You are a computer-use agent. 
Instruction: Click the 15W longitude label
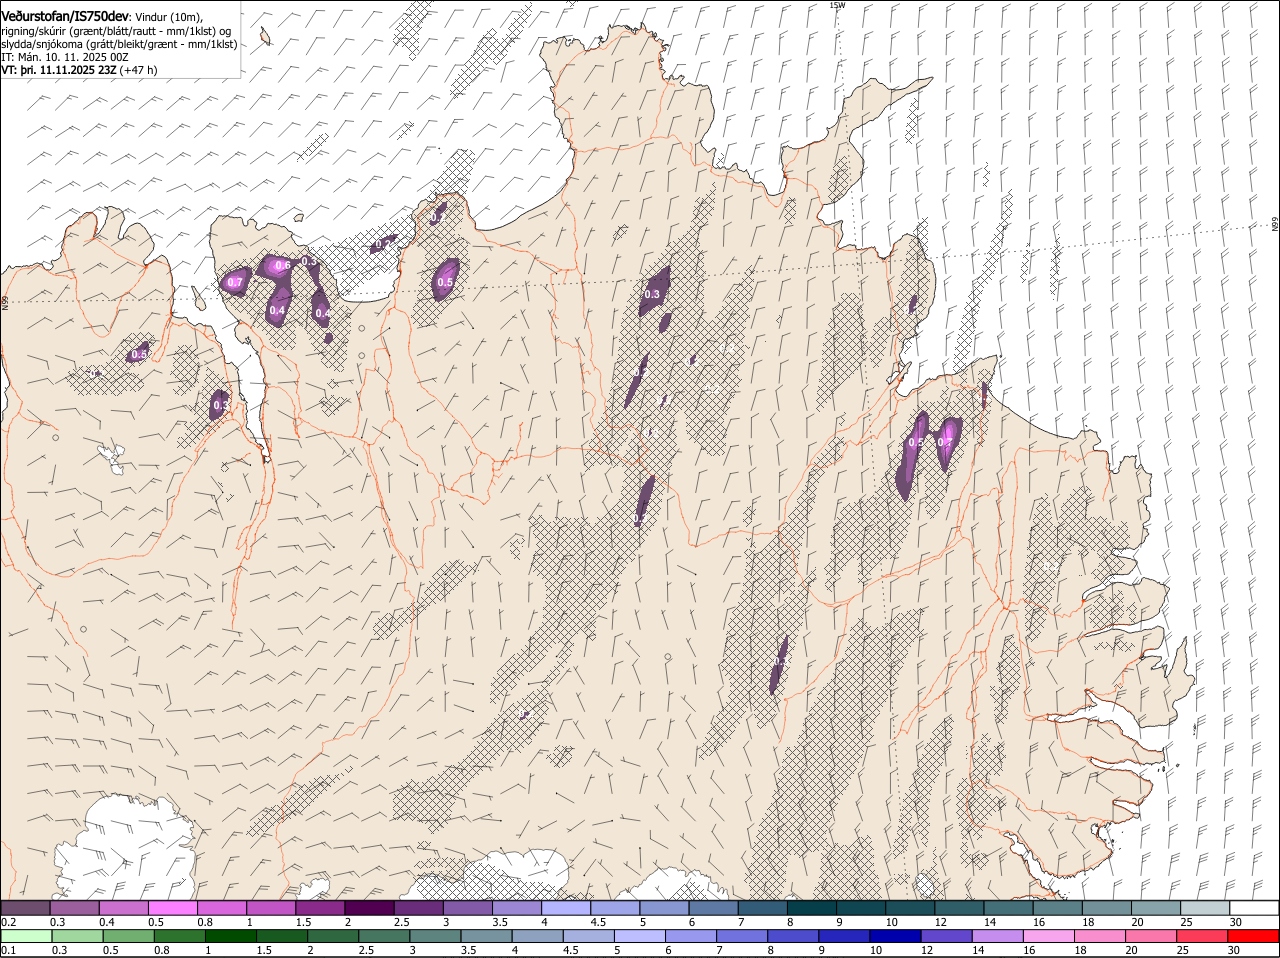837,5
